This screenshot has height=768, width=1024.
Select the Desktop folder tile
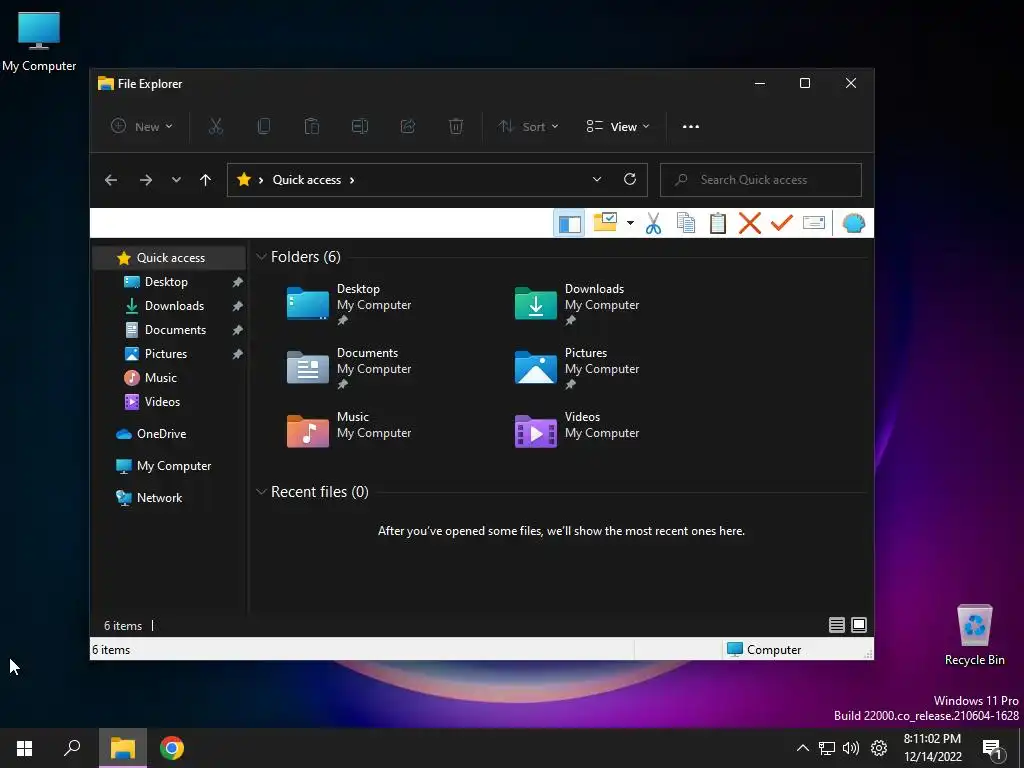[x=349, y=304]
